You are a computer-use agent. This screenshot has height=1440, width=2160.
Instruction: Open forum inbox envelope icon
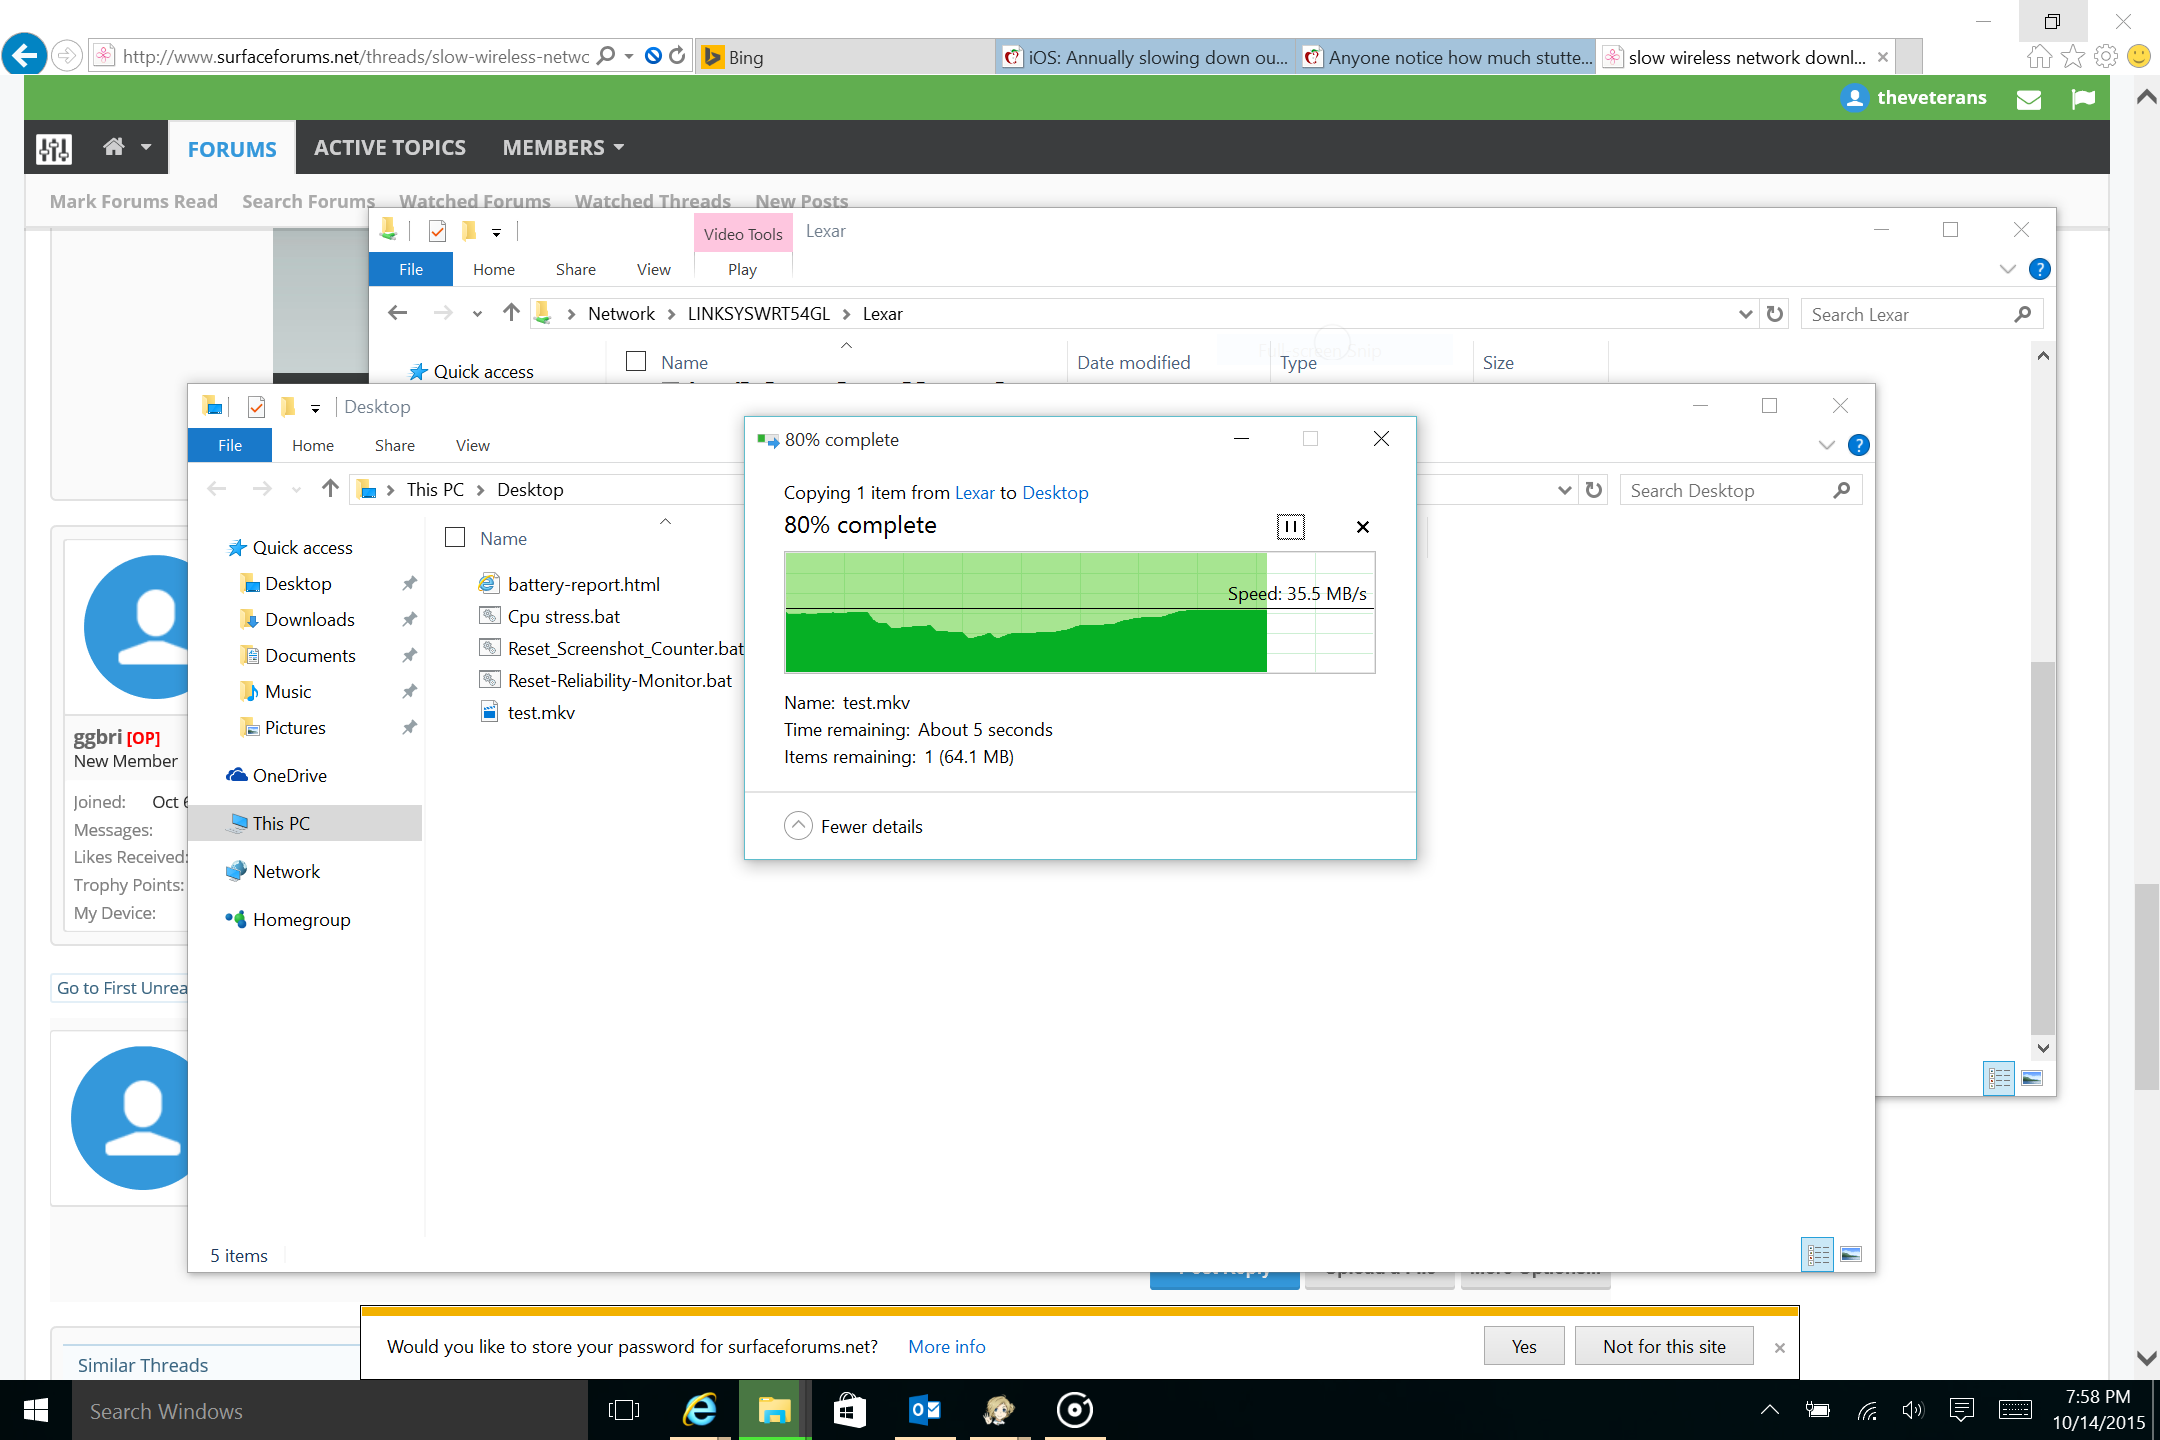[x=2029, y=98]
